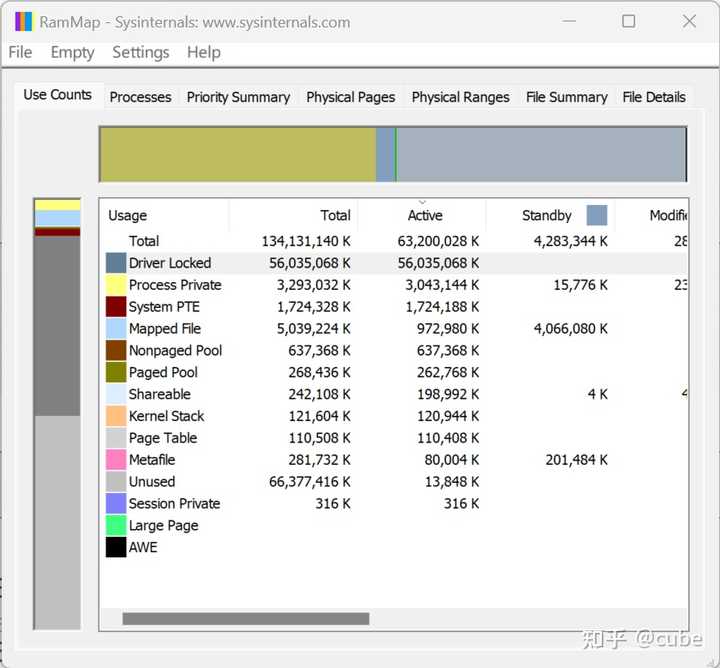Screen dimensions: 720x668
Task: Click the RamMap app icon in title bar
Action: [23, 22]
